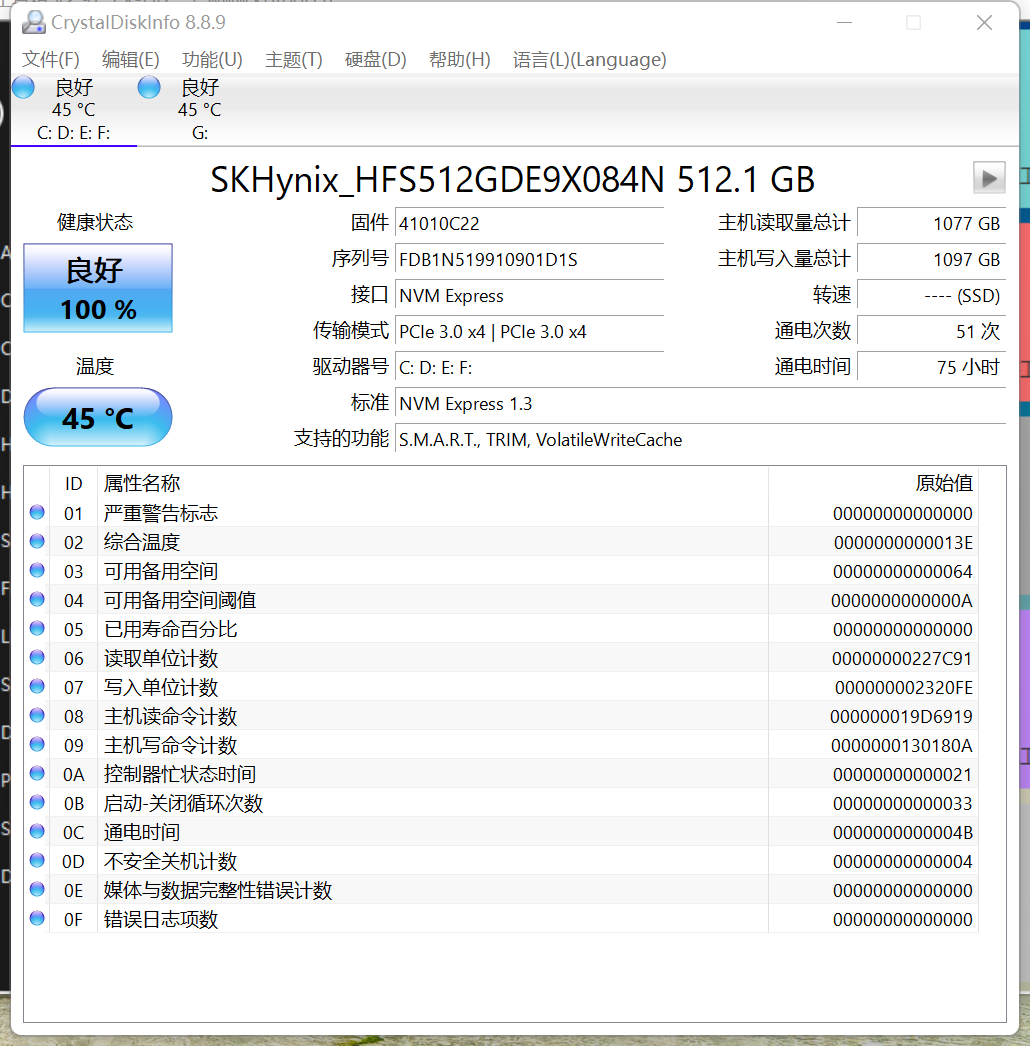Switch to the G: disk tab
The width and height of the screenshot is (1030, 1046).
coord(199,109)
